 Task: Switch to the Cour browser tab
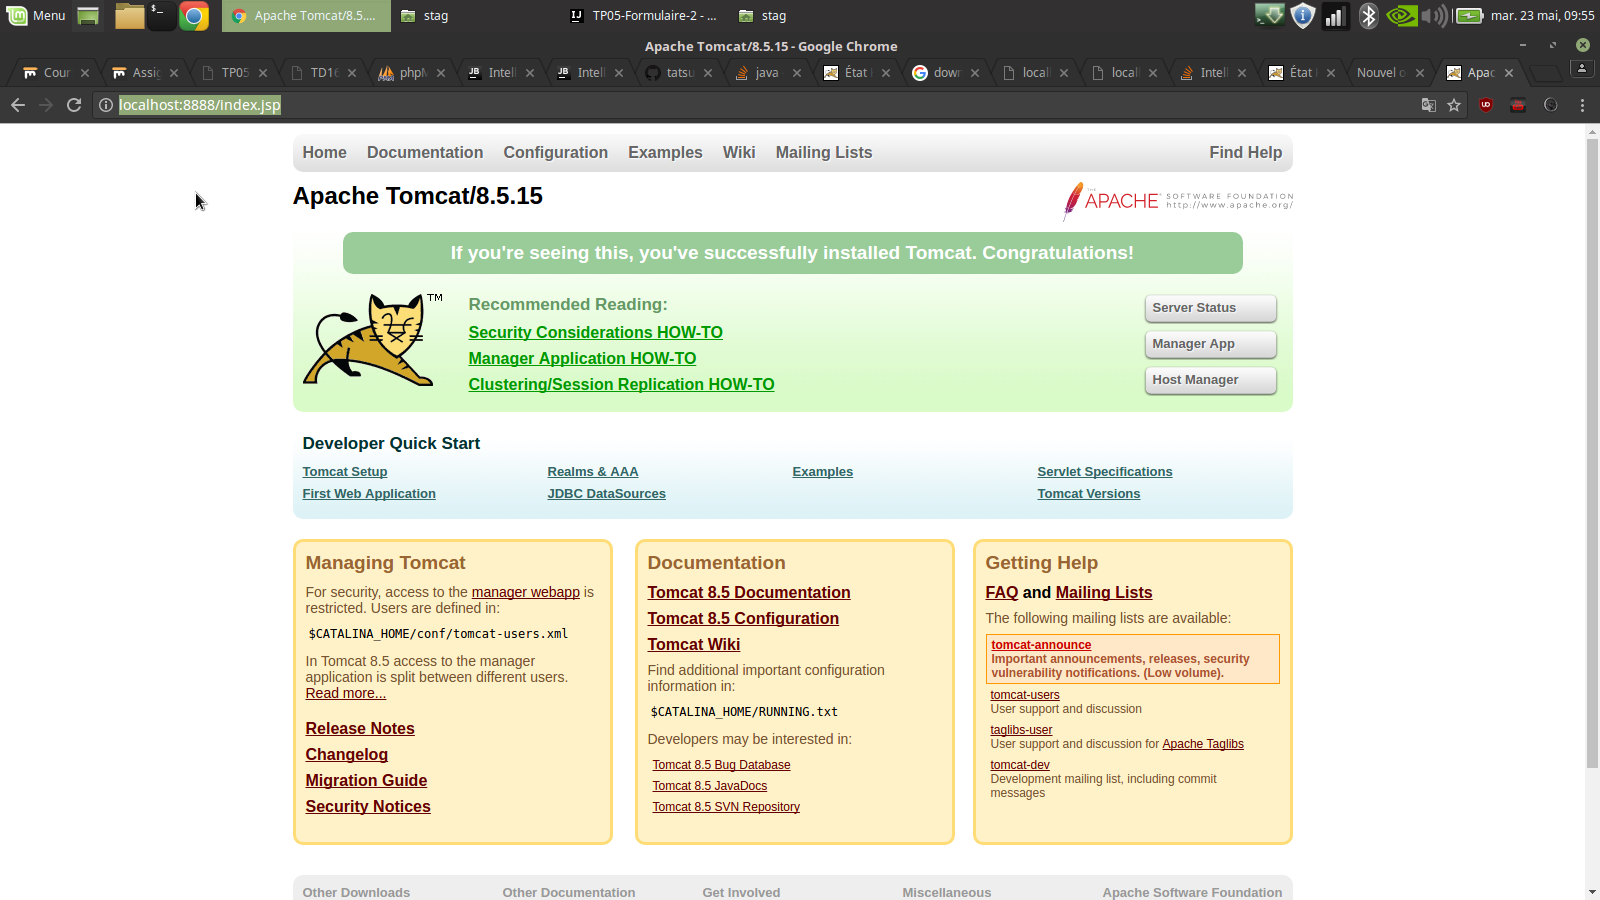click(56, 73)
